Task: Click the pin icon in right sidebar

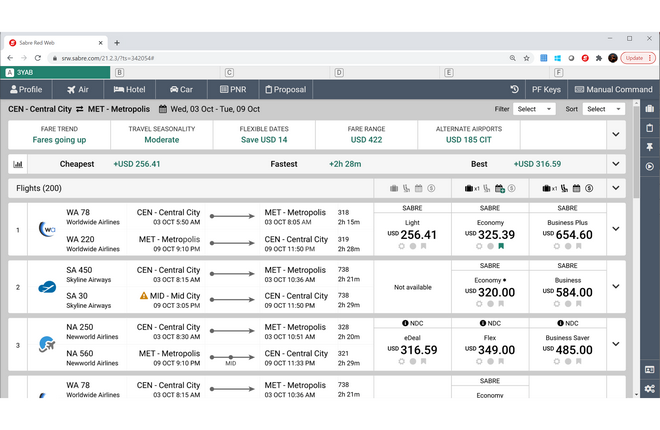Action: coord(649,147)
